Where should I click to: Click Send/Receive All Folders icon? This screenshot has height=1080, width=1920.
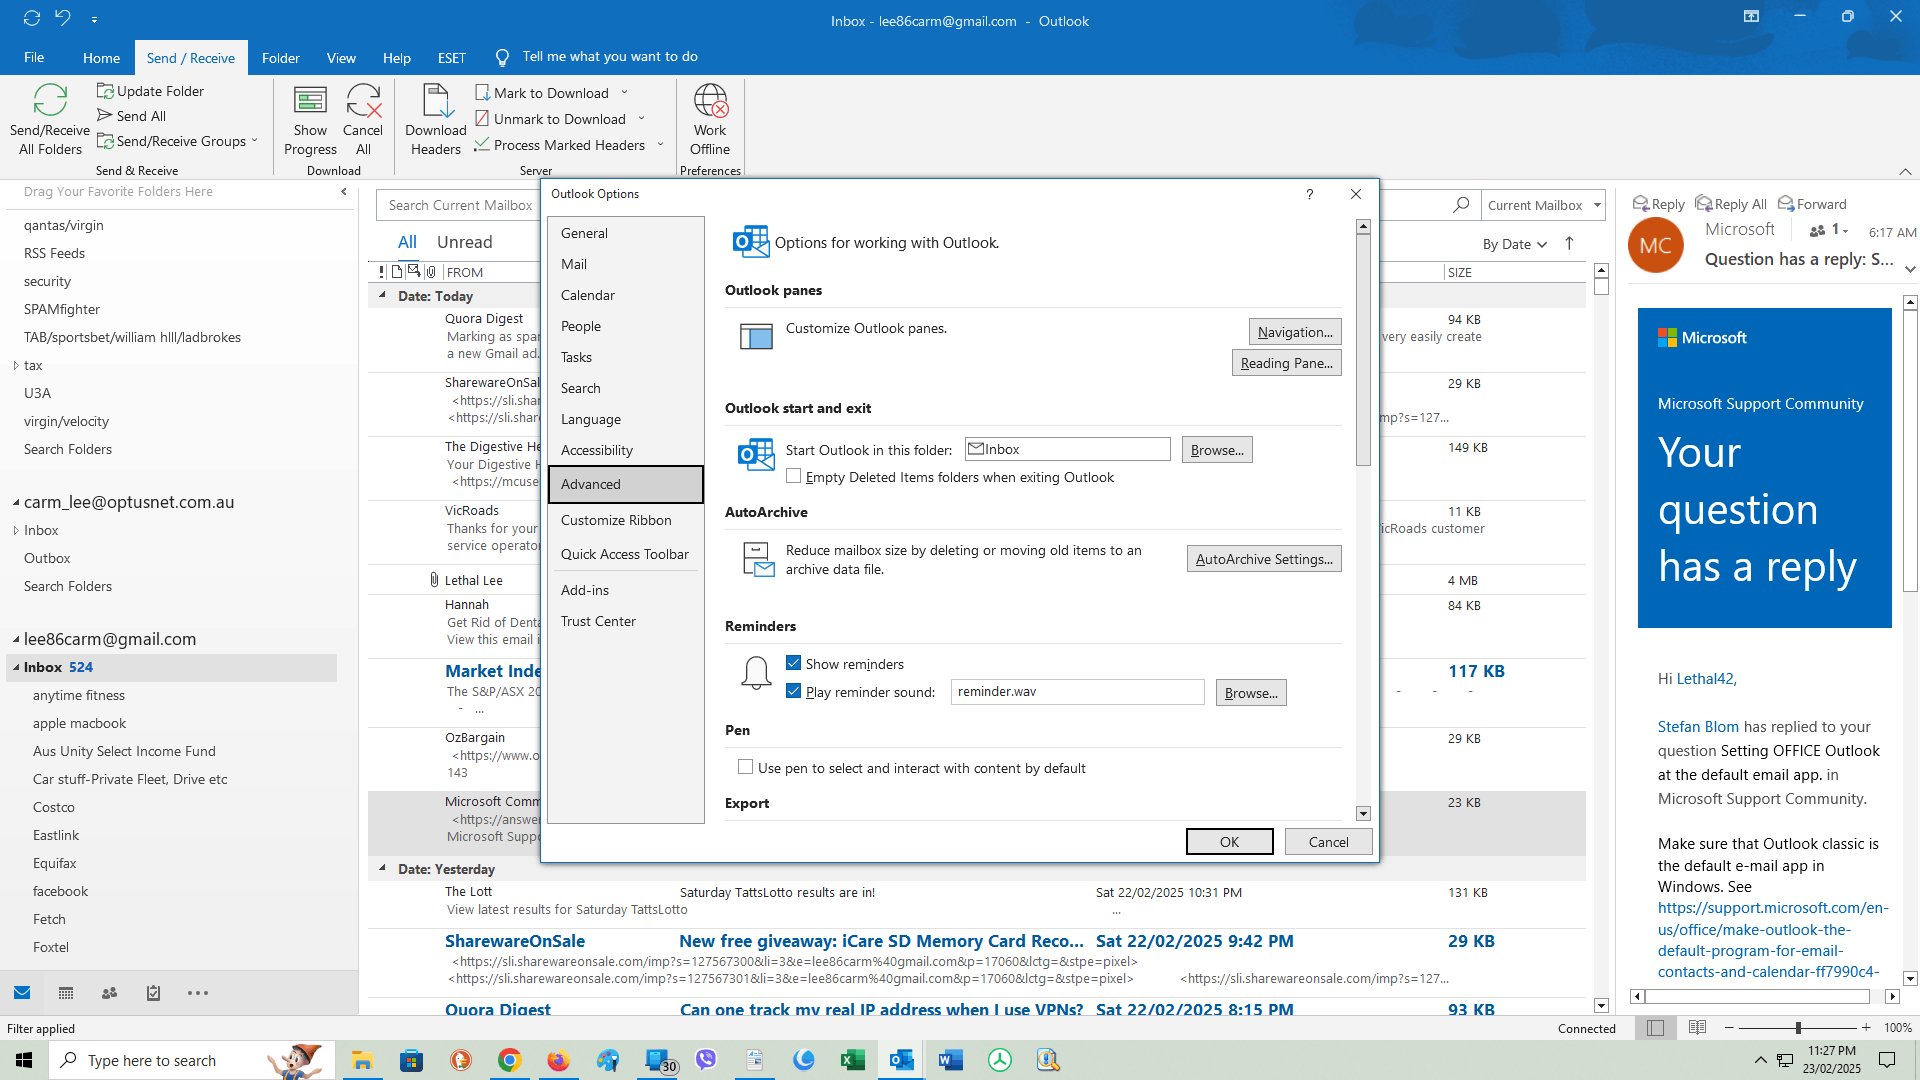[50, 101]
